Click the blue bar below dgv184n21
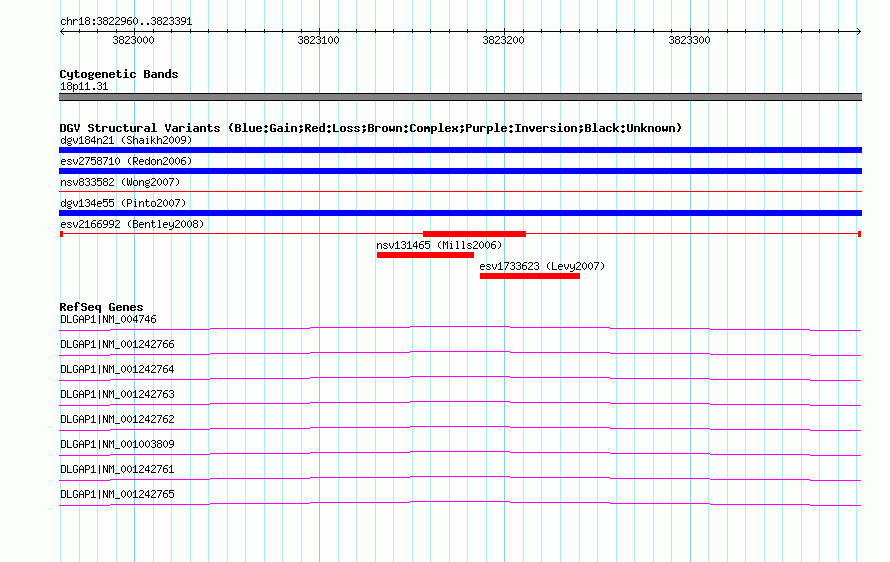 (460, 150)
